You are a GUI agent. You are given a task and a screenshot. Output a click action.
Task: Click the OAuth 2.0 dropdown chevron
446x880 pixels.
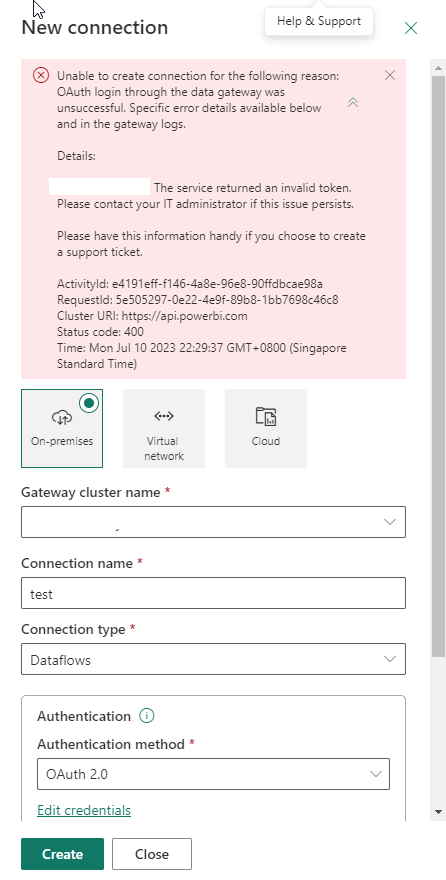pyautogui.click(x=375, y=774)
